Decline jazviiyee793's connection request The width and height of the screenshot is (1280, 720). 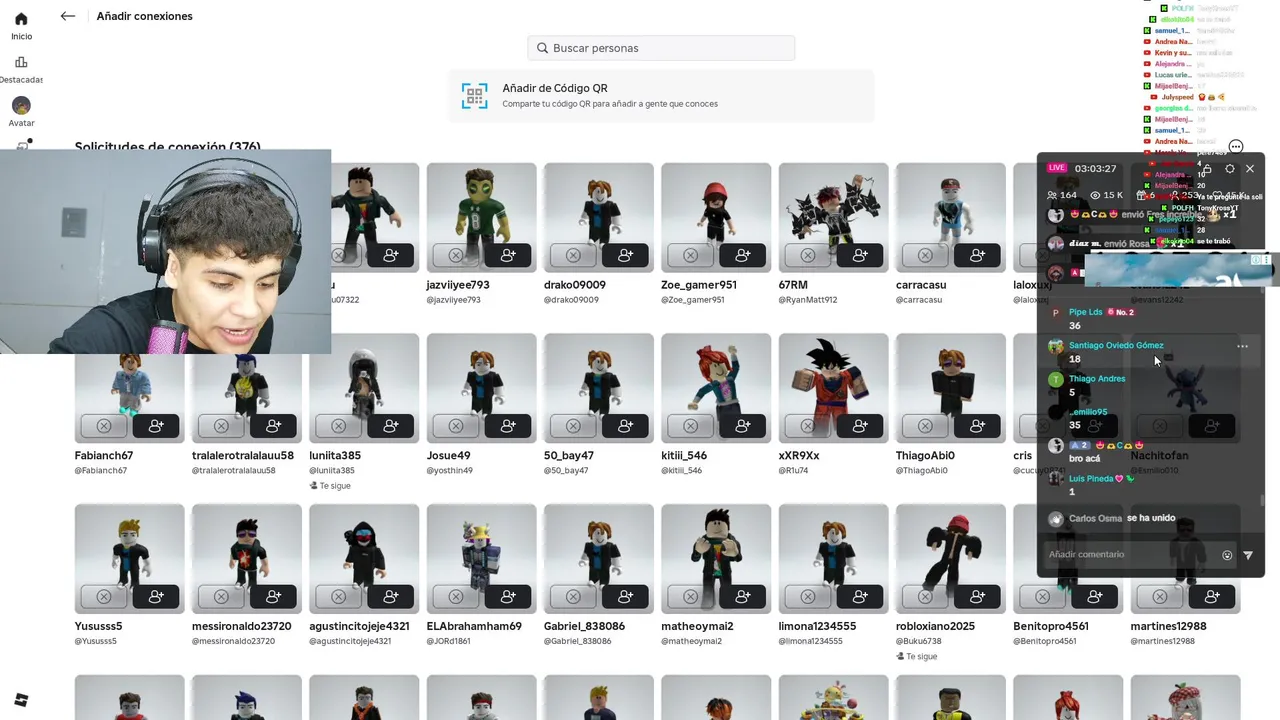click(455, 256)
